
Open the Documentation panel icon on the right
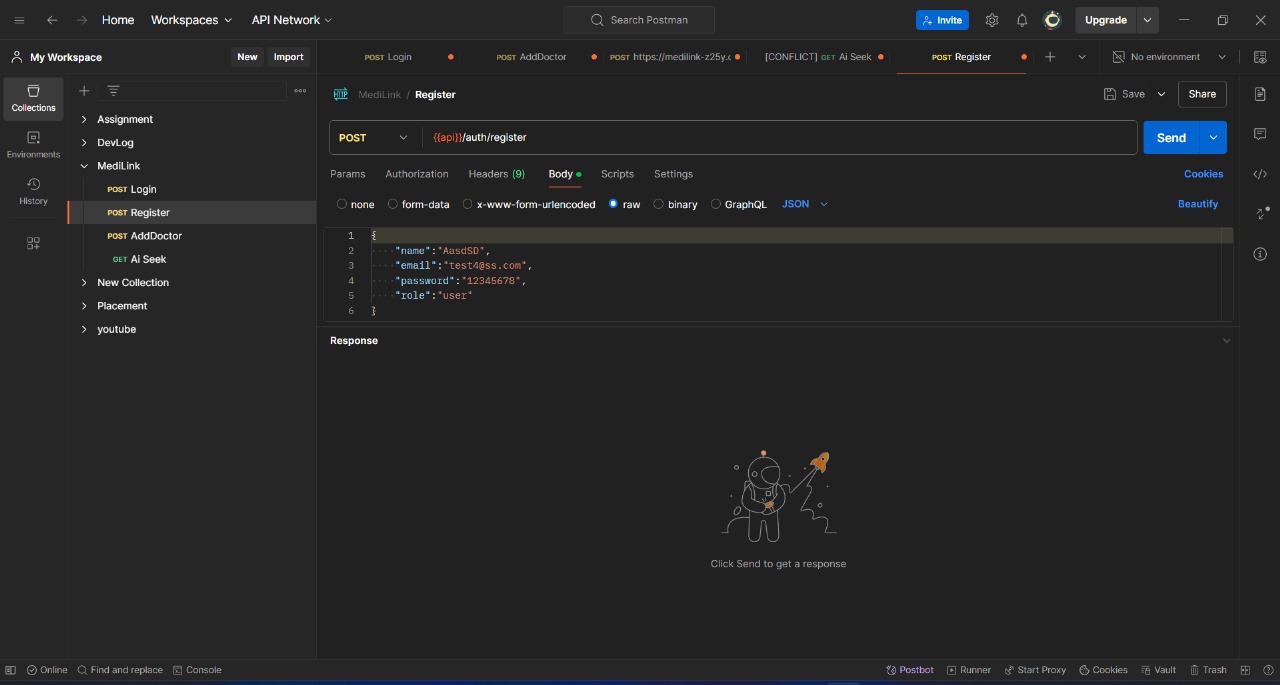pyautogui.click(x=1260, y=93)
